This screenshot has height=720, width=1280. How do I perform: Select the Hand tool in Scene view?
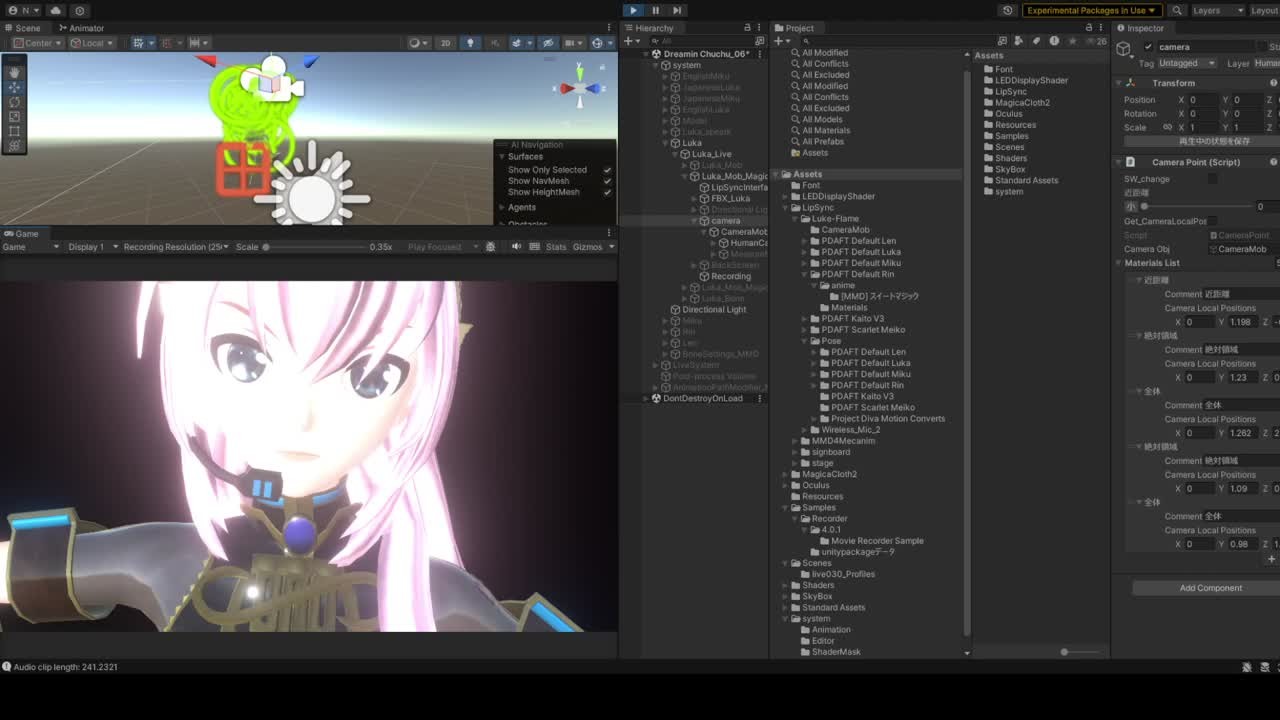click(x=14, y=72)
